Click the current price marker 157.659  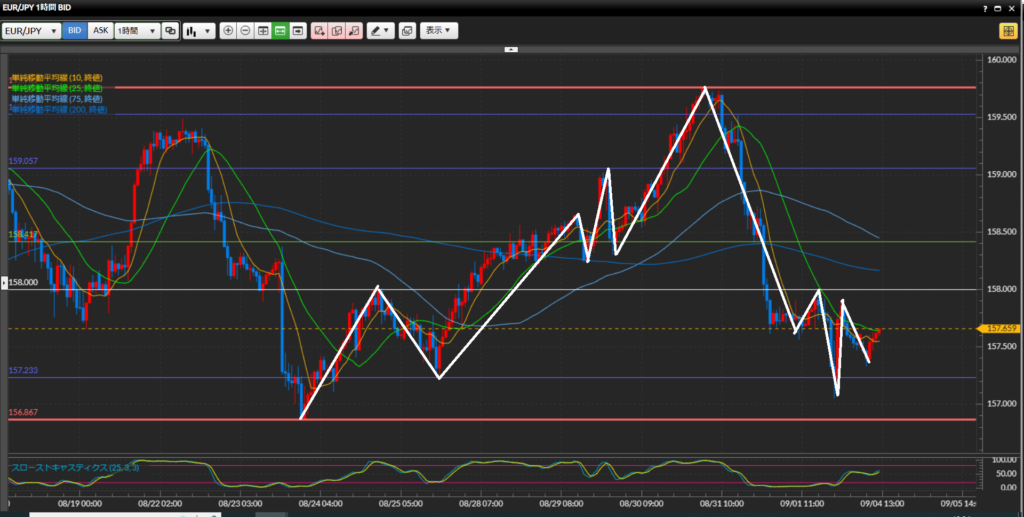click(1001, 328)
